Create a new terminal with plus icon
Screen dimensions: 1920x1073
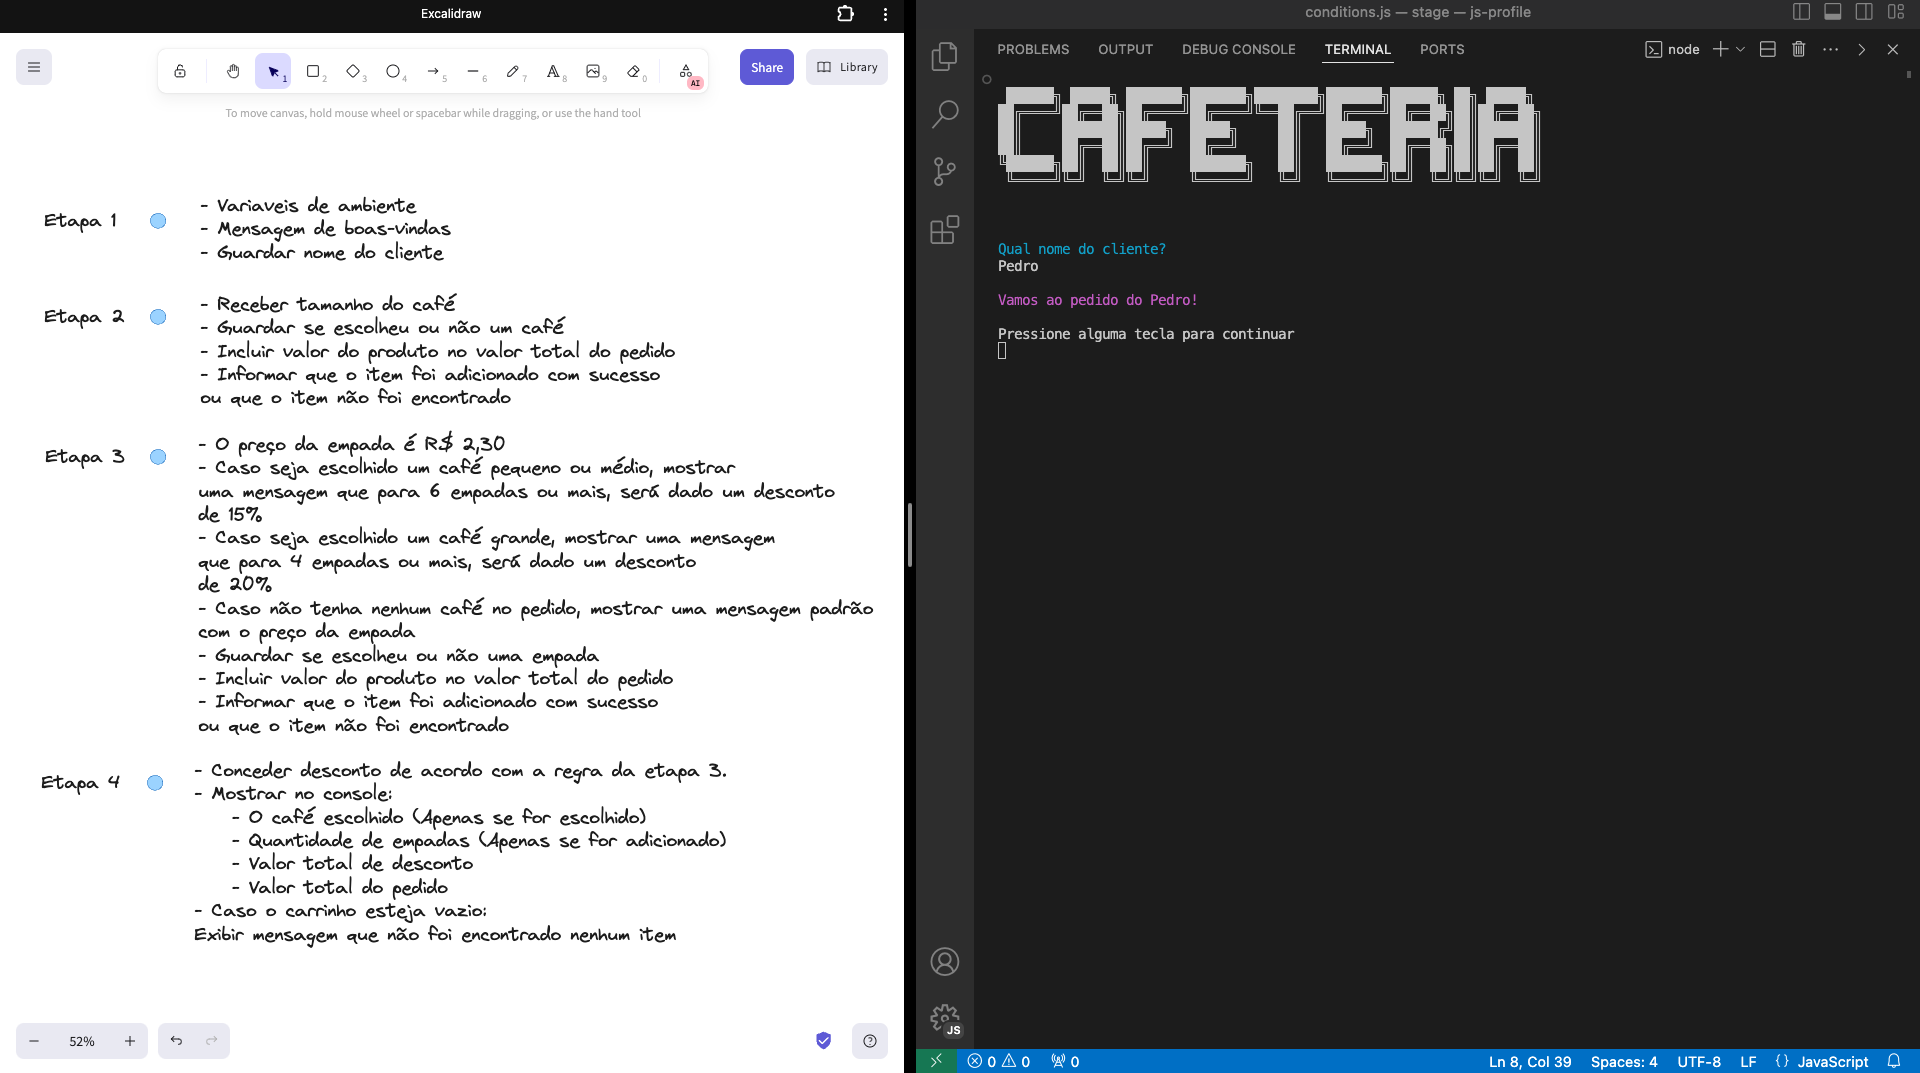tap(1720, 49)
